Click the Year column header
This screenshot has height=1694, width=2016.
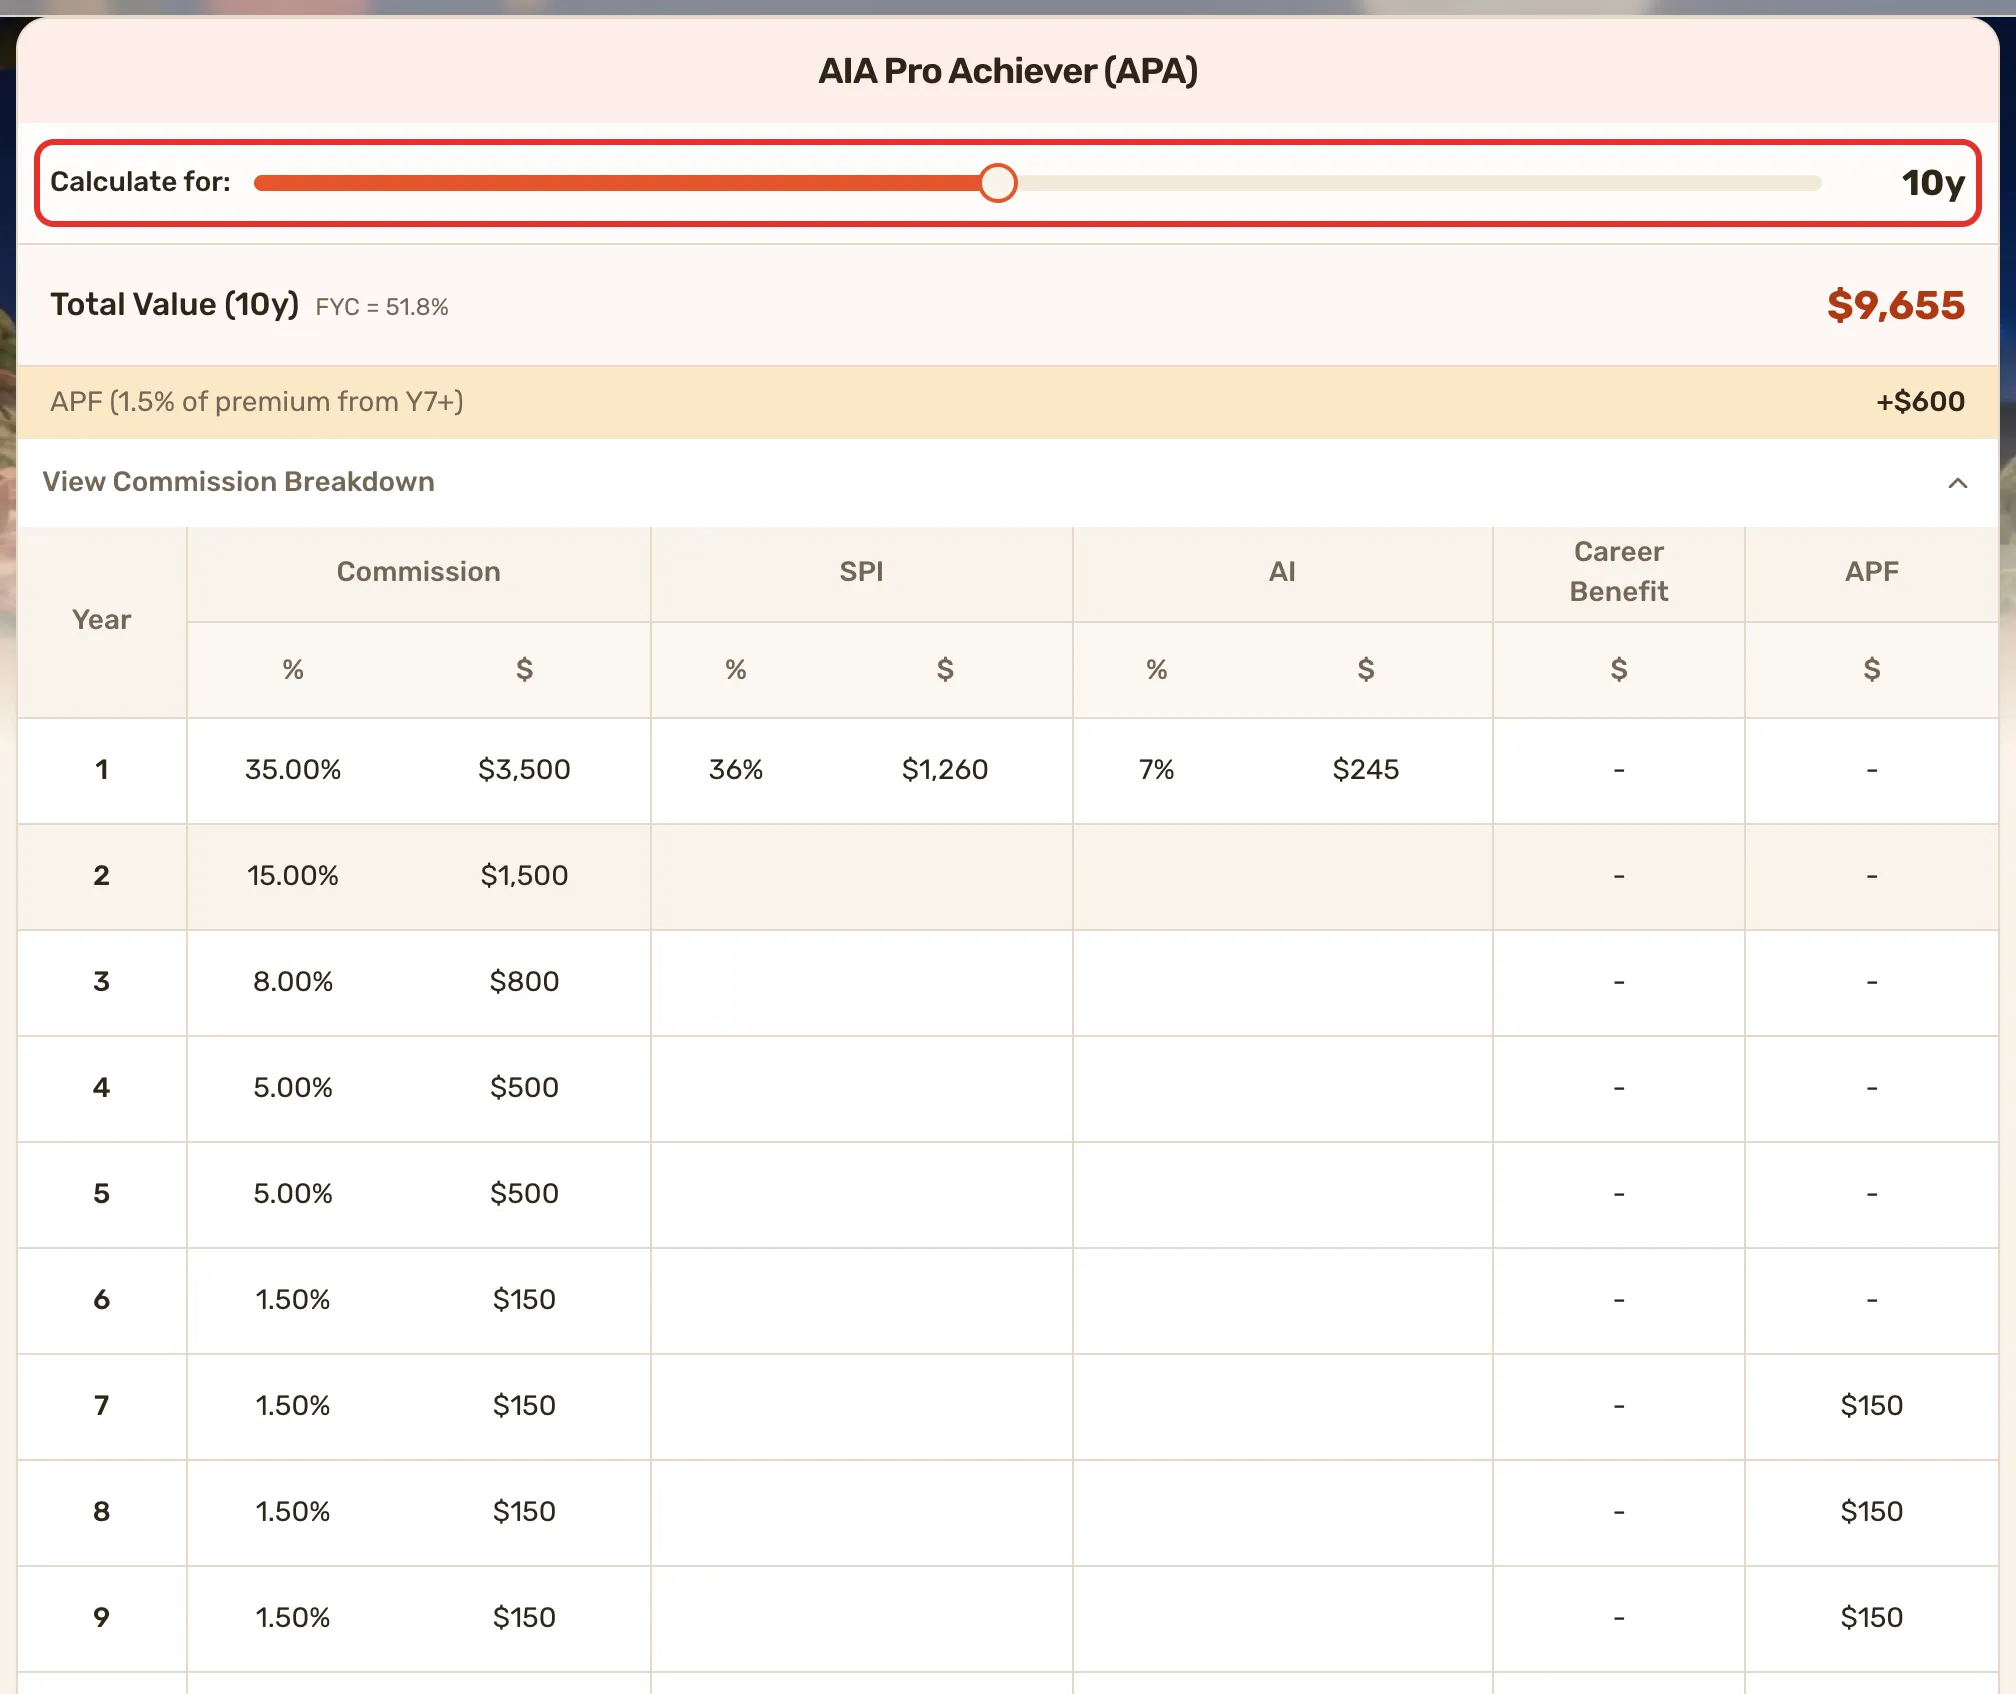(x=101, y=620)
